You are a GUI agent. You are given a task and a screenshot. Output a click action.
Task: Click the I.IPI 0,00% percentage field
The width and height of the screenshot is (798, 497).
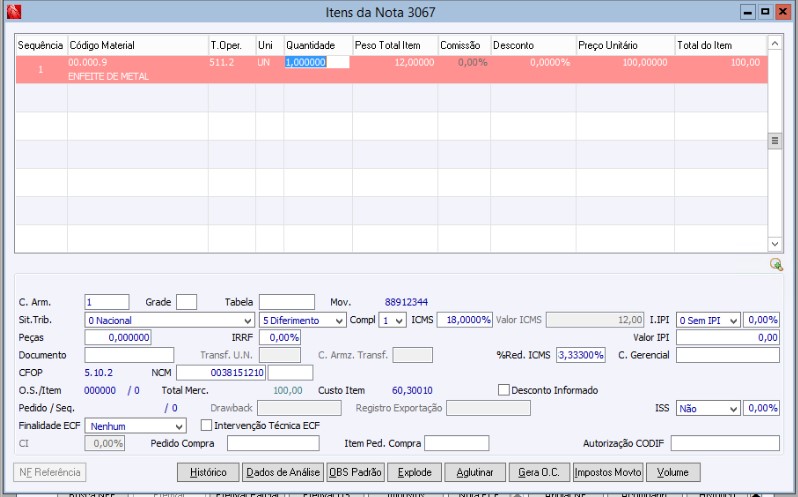[761, 320]
